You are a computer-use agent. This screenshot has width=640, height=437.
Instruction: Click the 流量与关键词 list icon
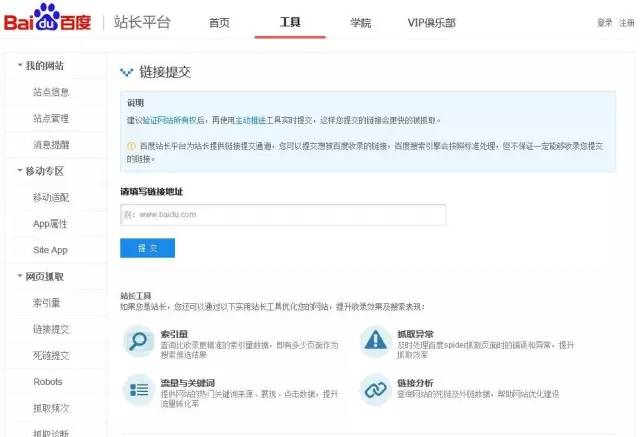tap(138, 390)
